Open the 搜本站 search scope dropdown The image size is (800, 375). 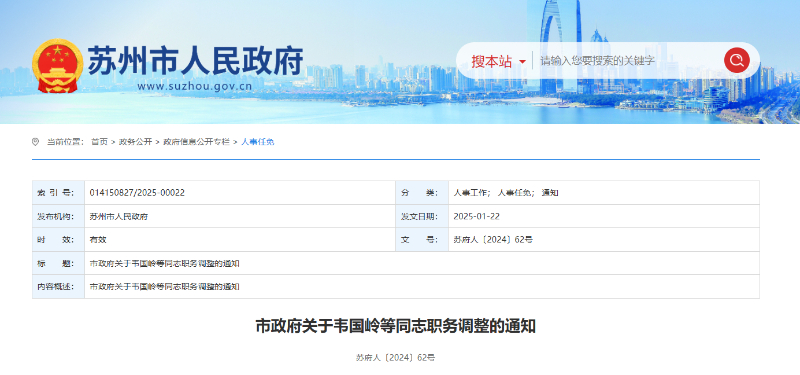[x=498, y=62]
